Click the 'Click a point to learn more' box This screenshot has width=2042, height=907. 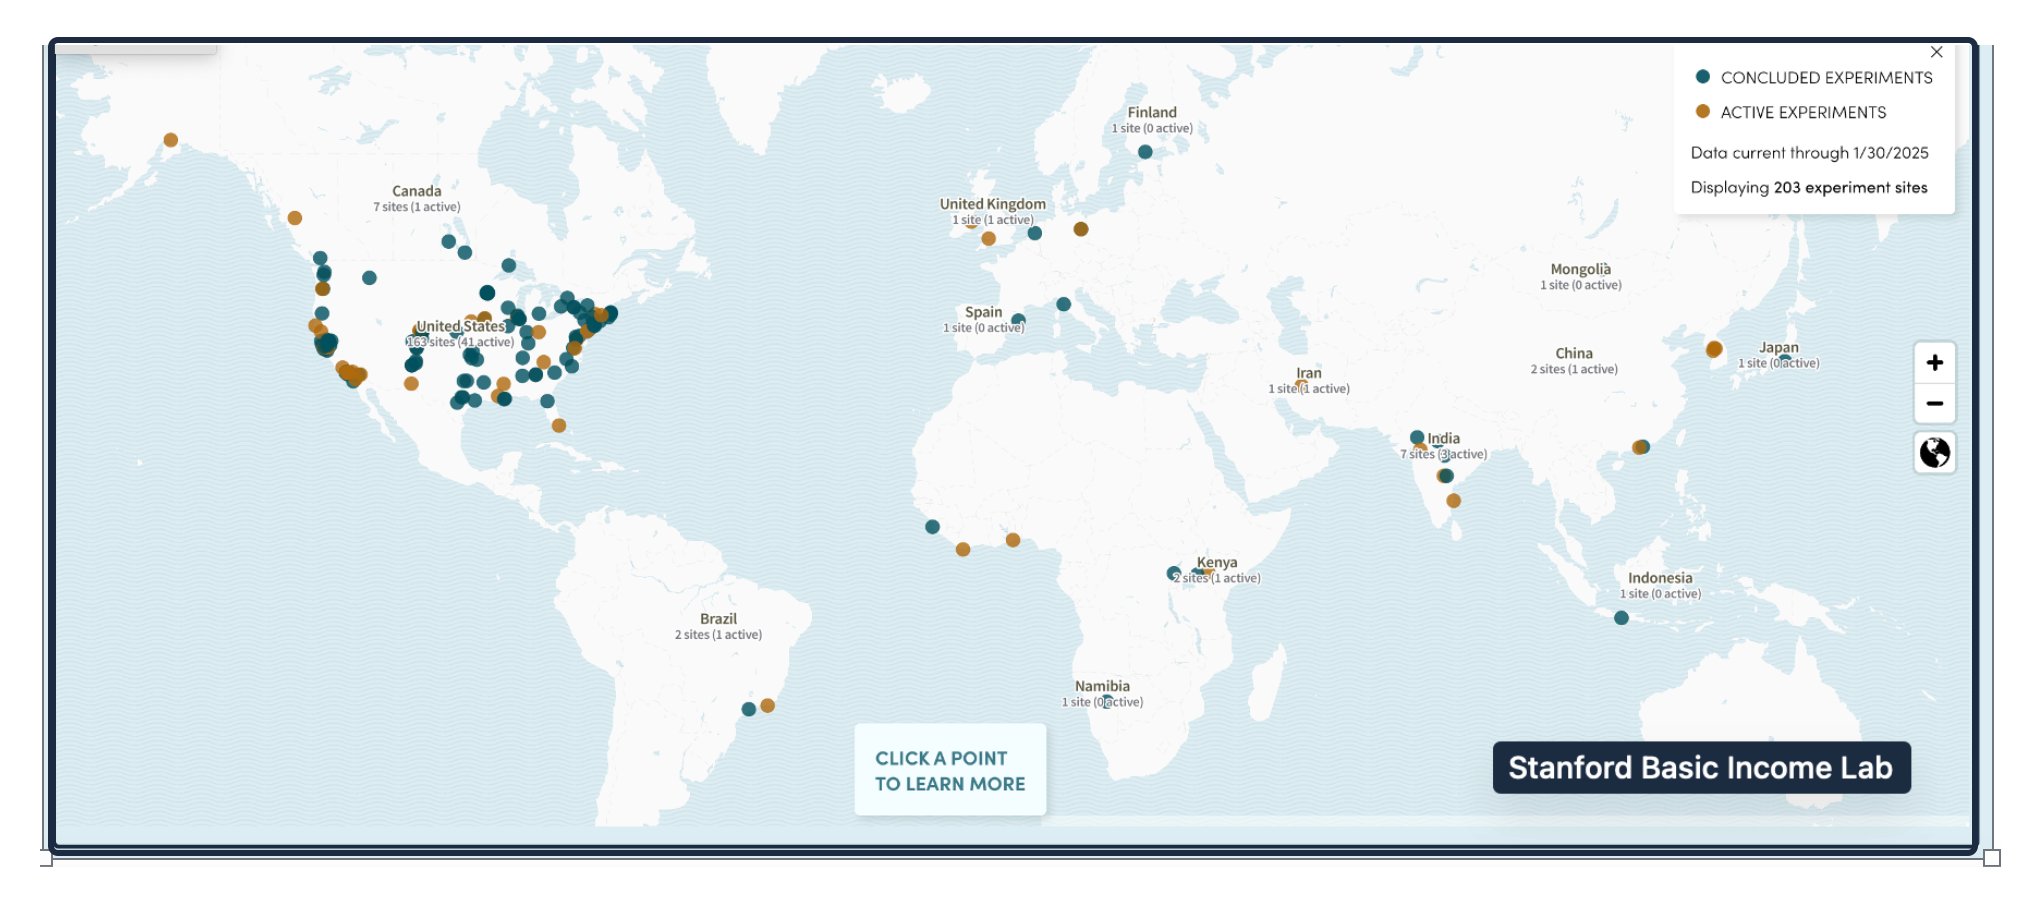coord(950,771)
